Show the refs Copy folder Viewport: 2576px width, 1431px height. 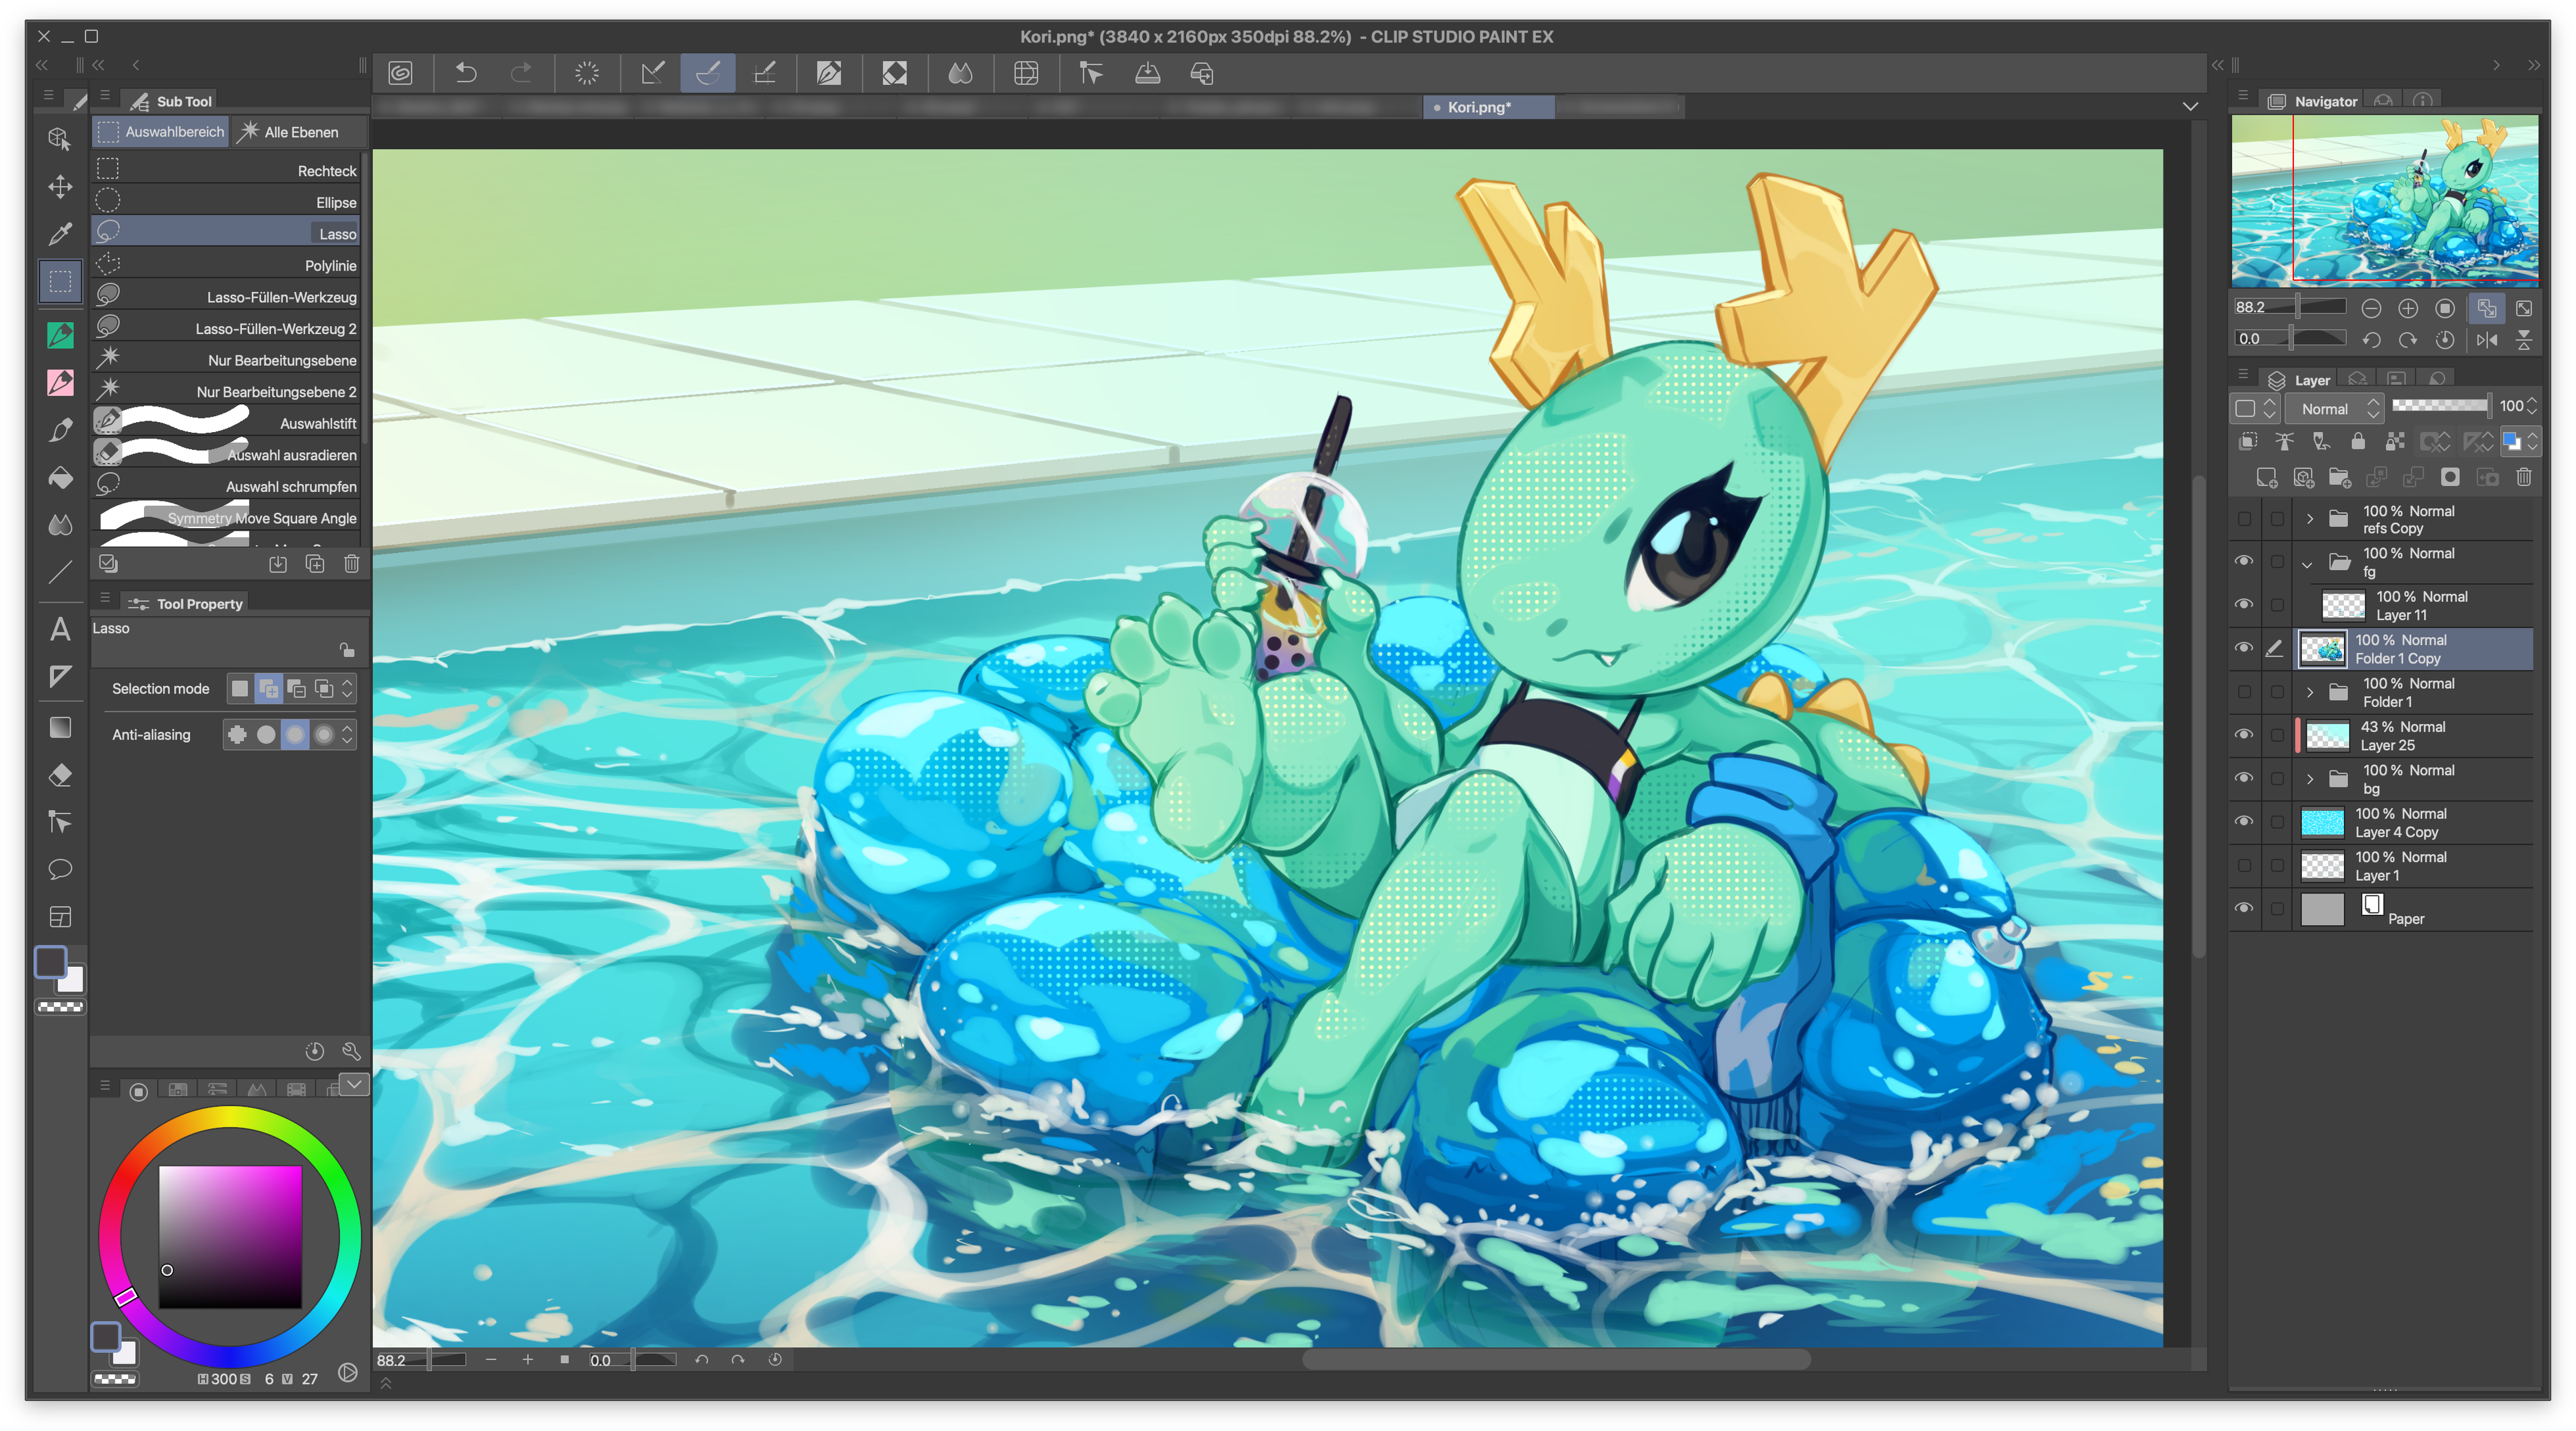click(x=2244, y=519)
